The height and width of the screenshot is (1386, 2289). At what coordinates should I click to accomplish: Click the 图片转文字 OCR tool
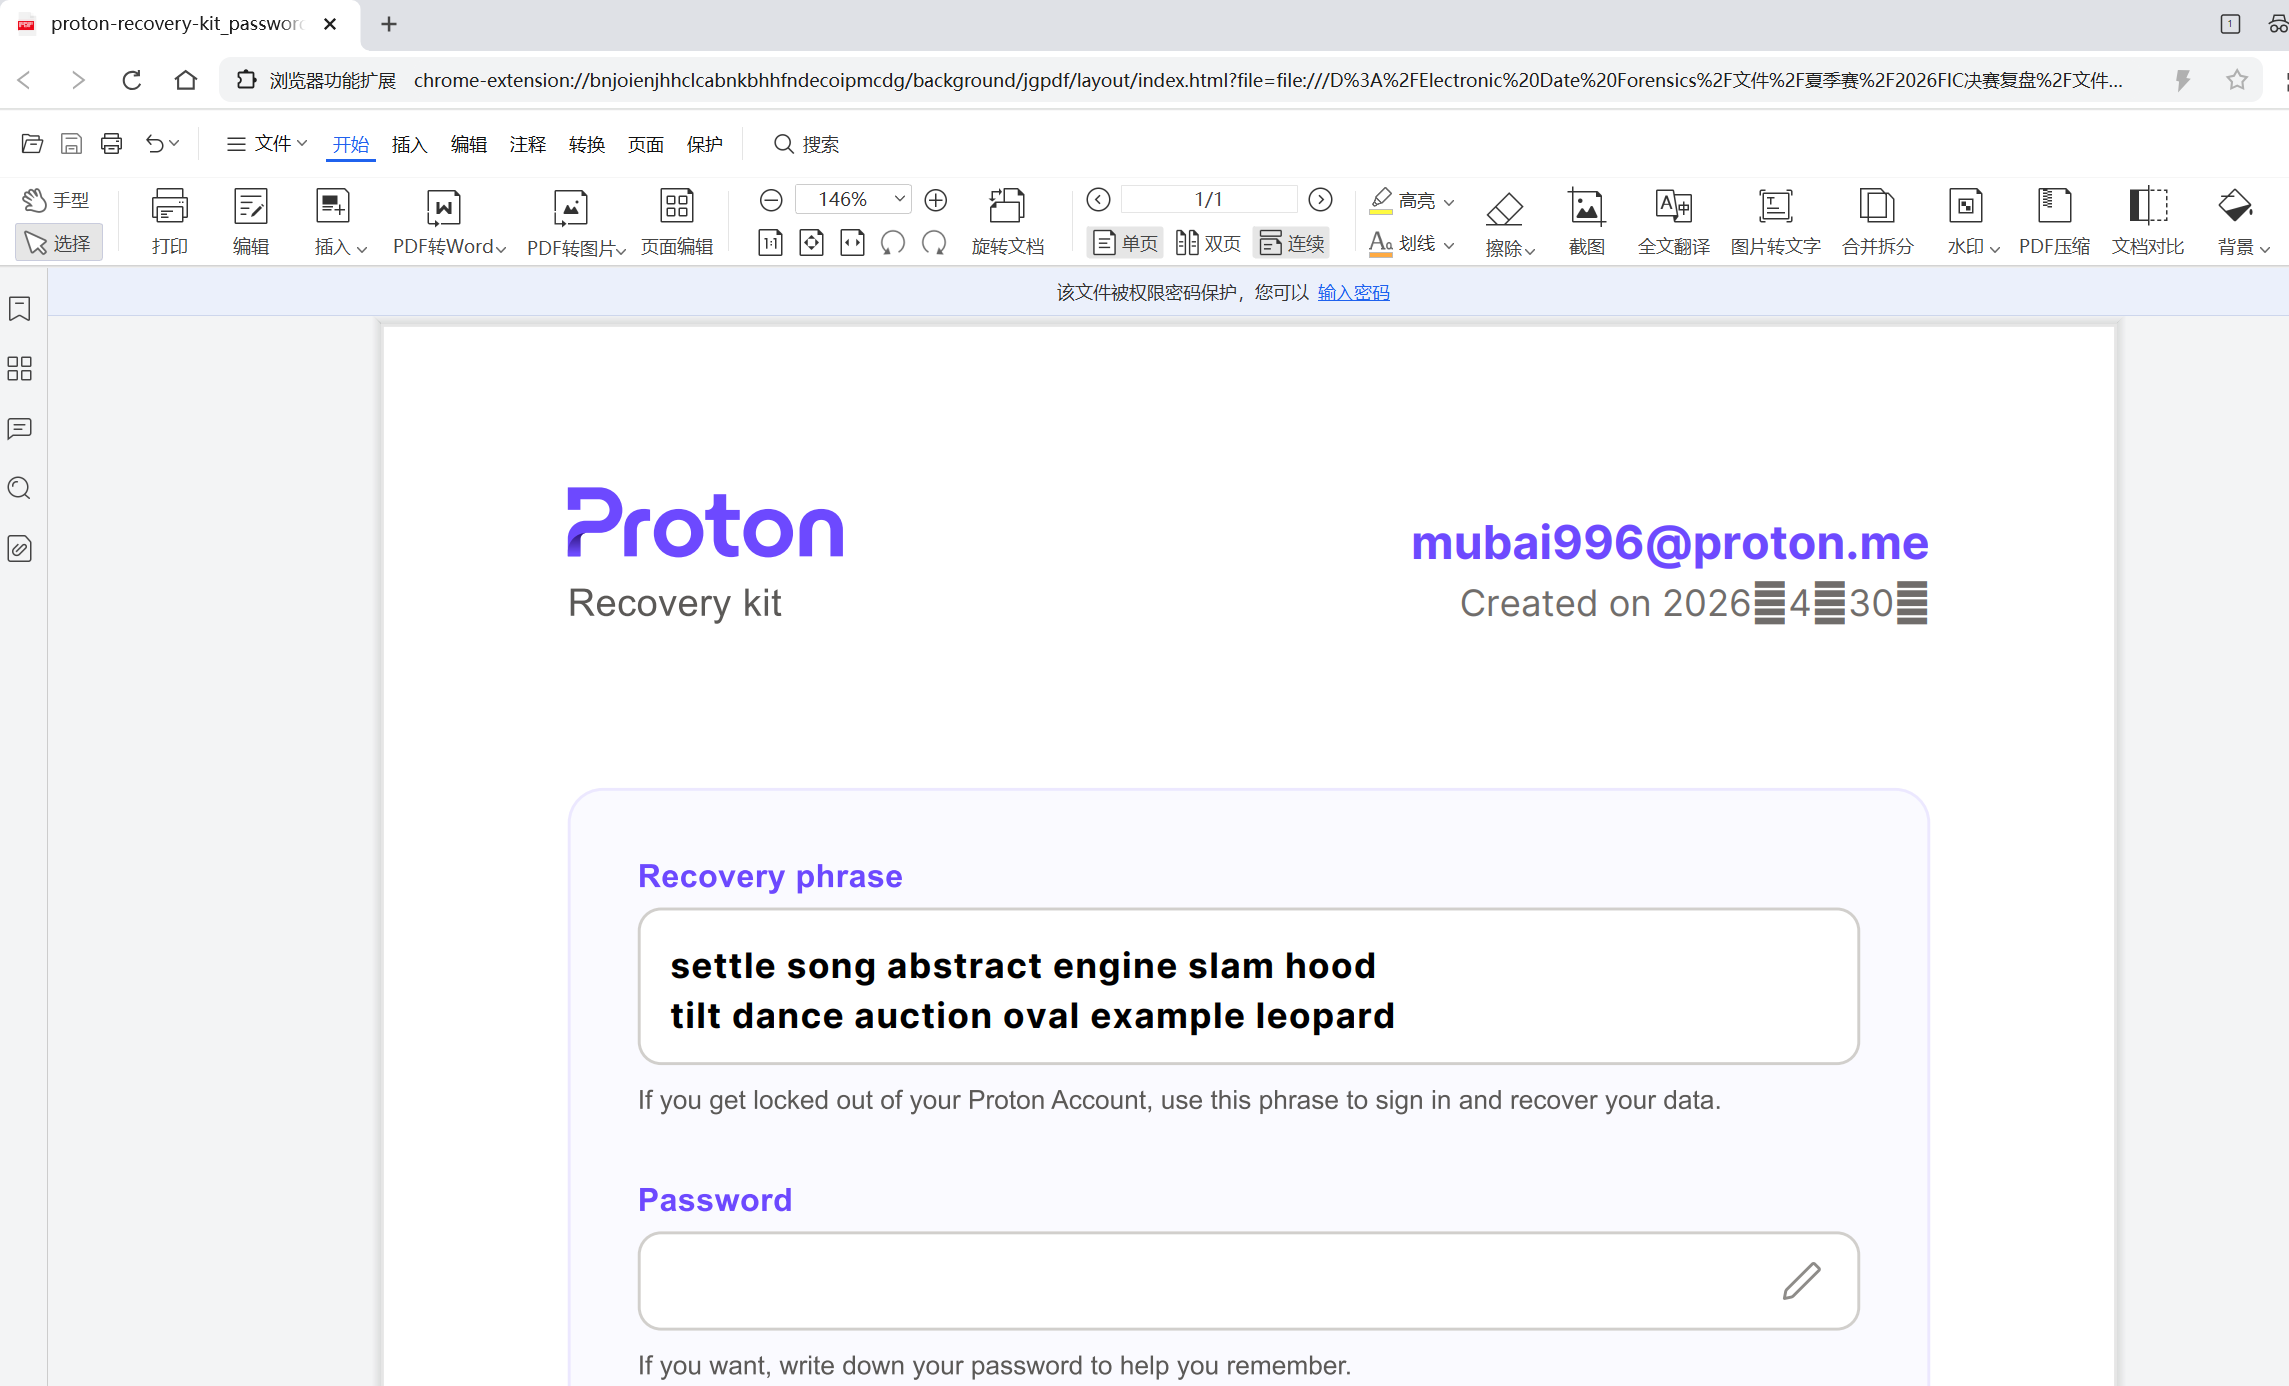pos(1776,222)
